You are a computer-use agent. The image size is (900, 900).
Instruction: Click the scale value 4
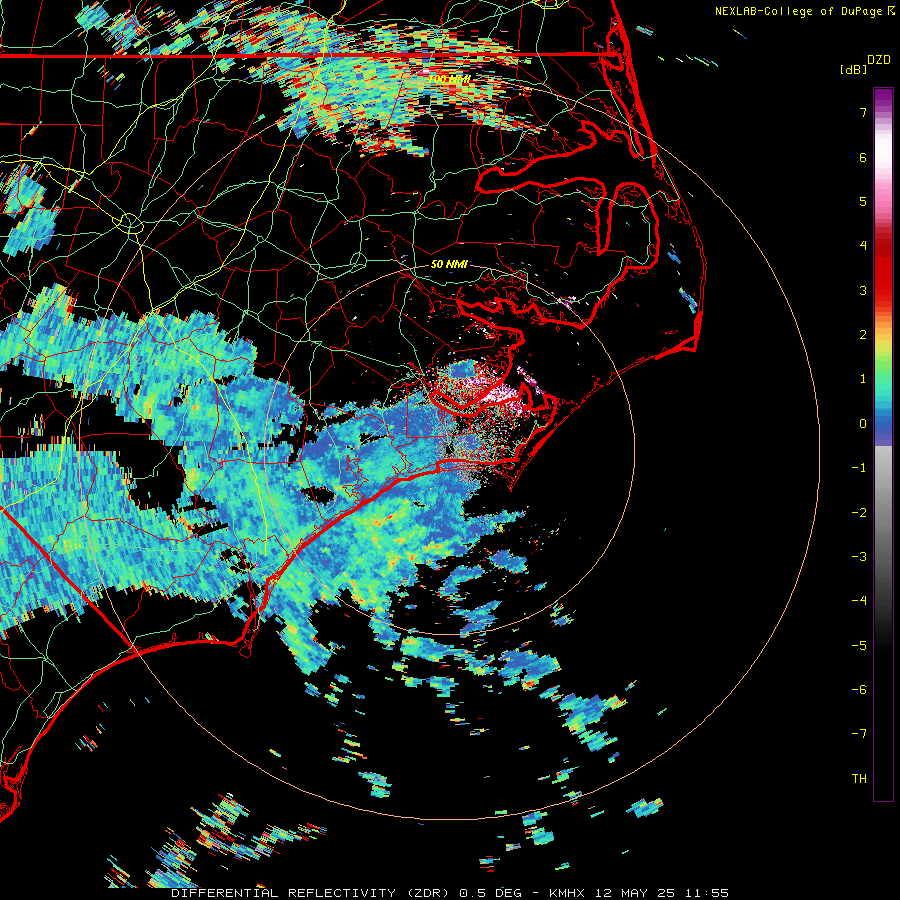[x=863, y=246]
